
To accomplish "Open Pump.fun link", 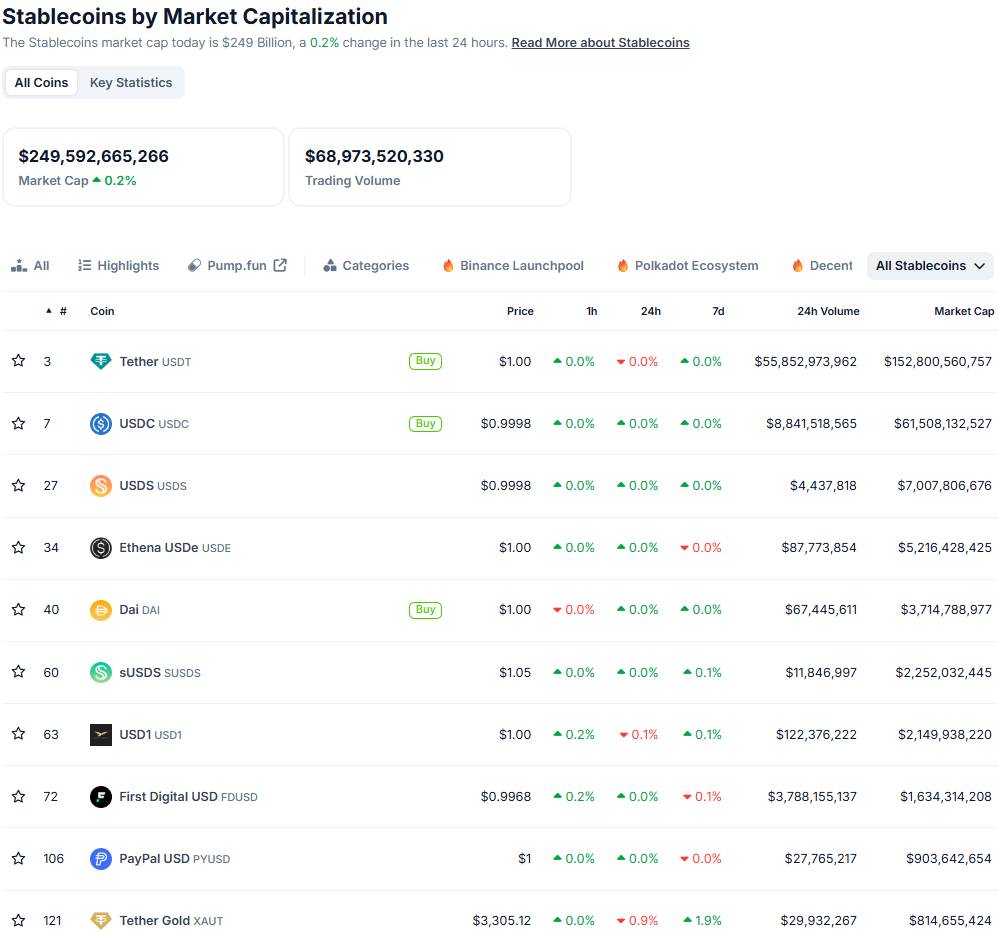I will pyautogui.click(x=237, y=265).
